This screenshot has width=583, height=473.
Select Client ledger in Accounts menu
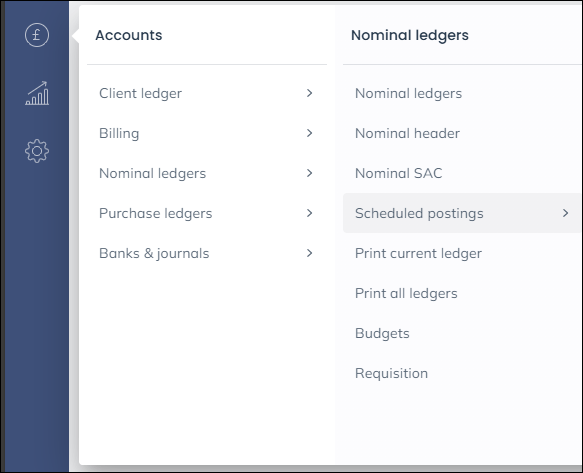[x=207, y=93]
